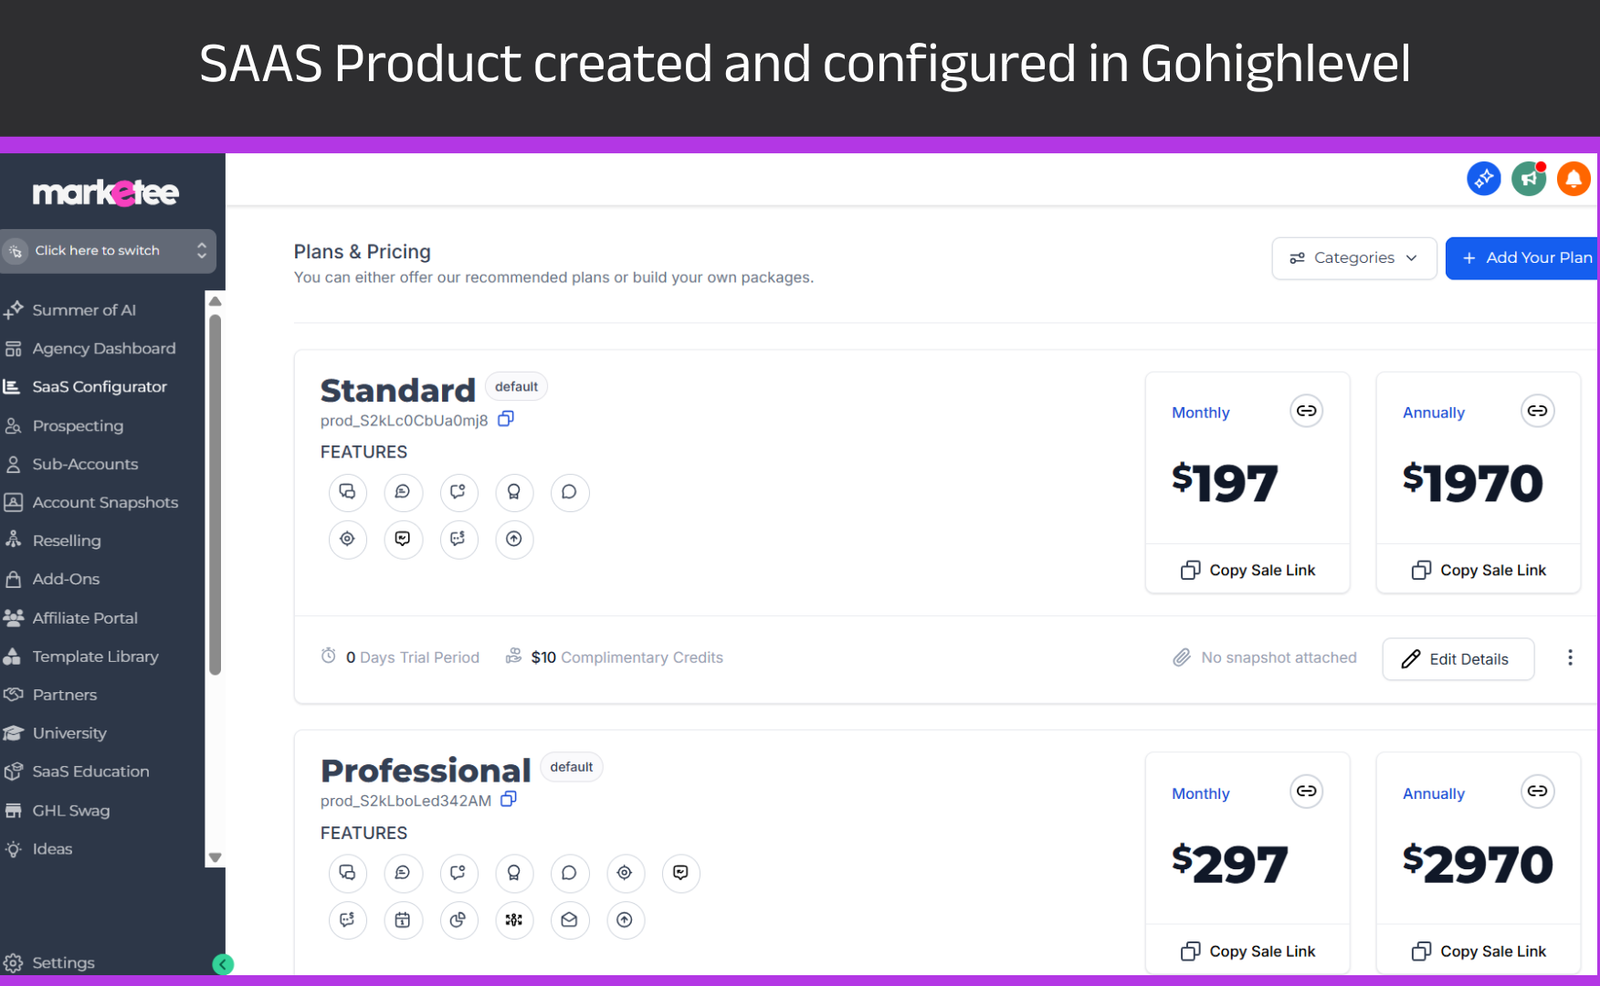
Task: Open SaaS Configurator in the sidebar
Action: (99, 387)
